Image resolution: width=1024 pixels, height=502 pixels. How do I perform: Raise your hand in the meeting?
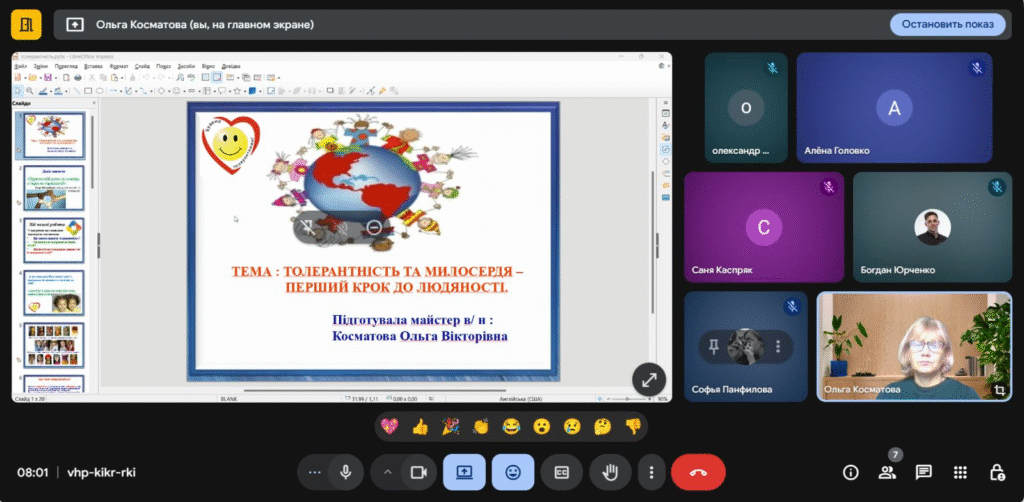pyautogui.click(x=609, y=472)
